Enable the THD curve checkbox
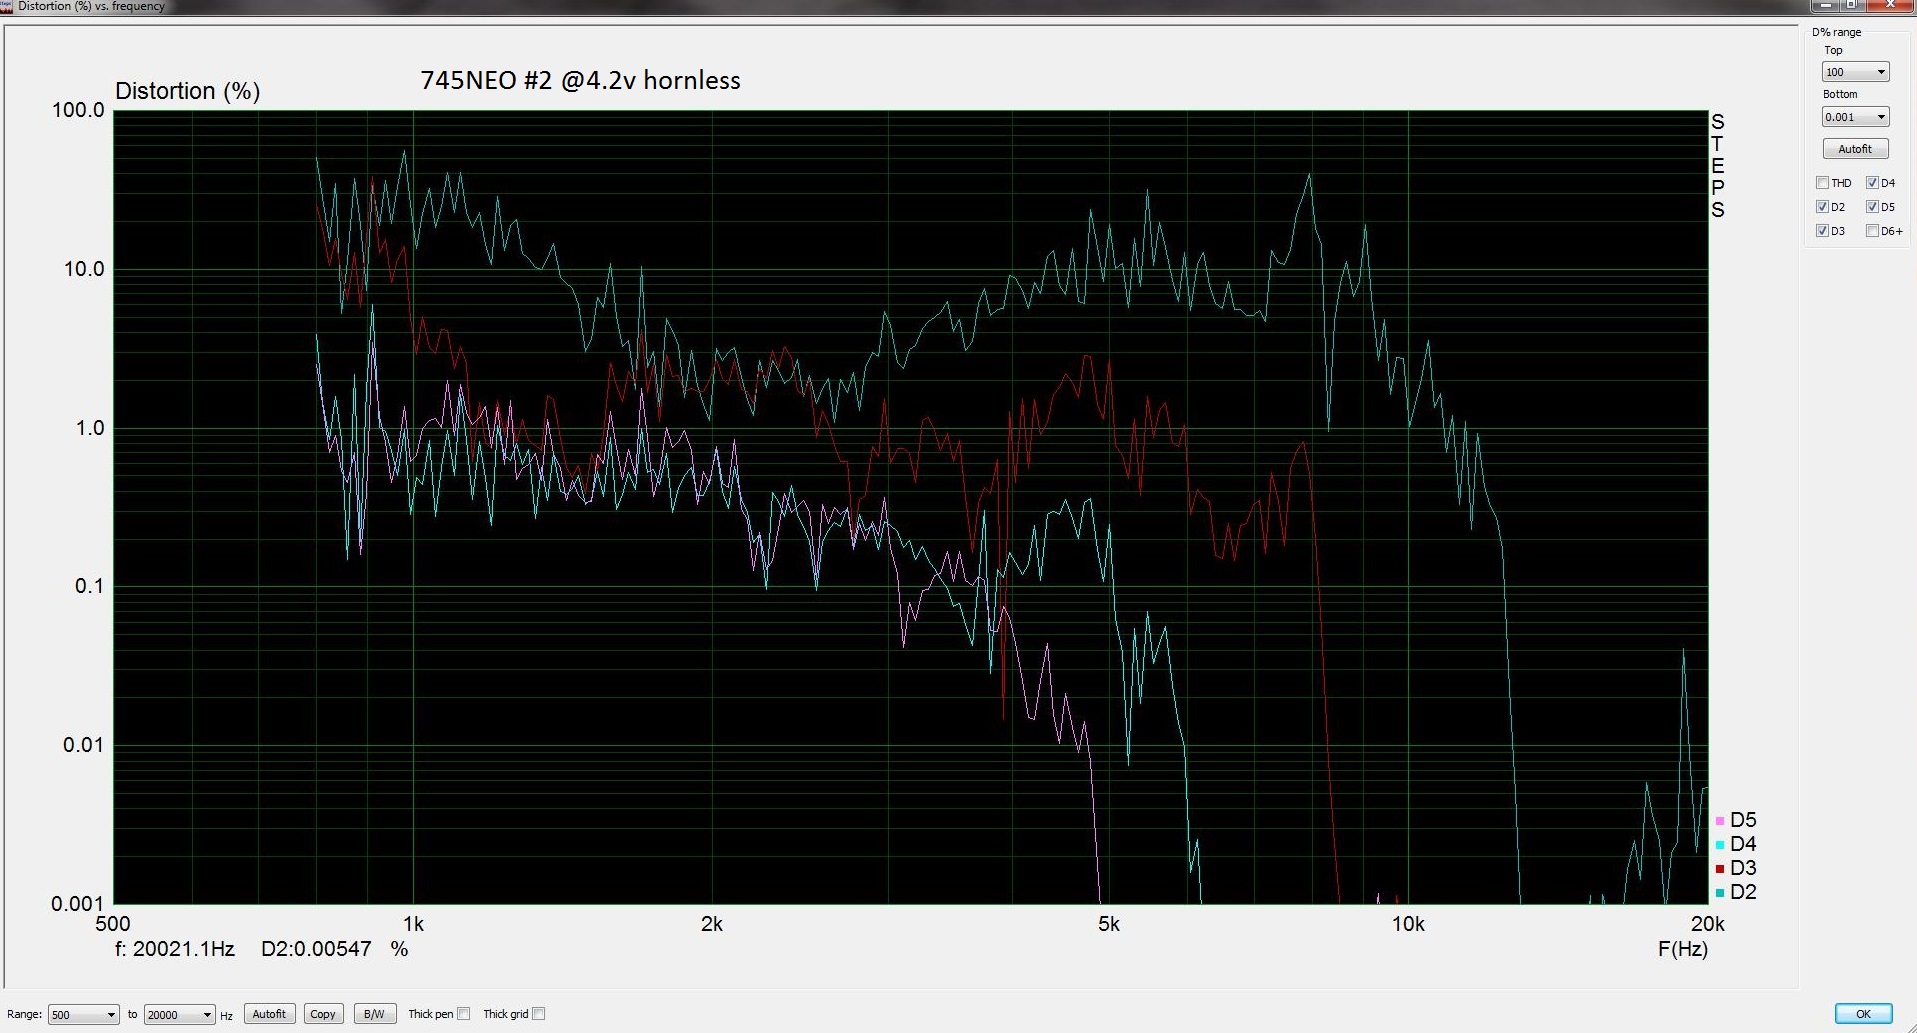 tap(1822, 183)
